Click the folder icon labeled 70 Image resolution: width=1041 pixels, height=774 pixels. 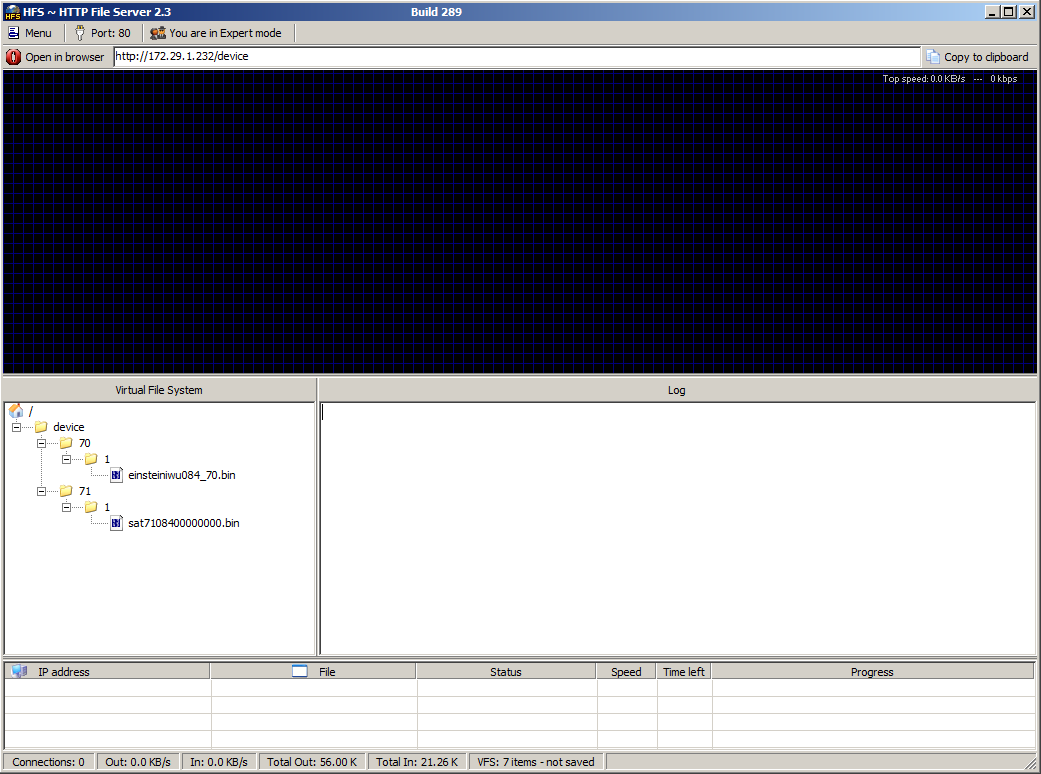coord(66,443)
